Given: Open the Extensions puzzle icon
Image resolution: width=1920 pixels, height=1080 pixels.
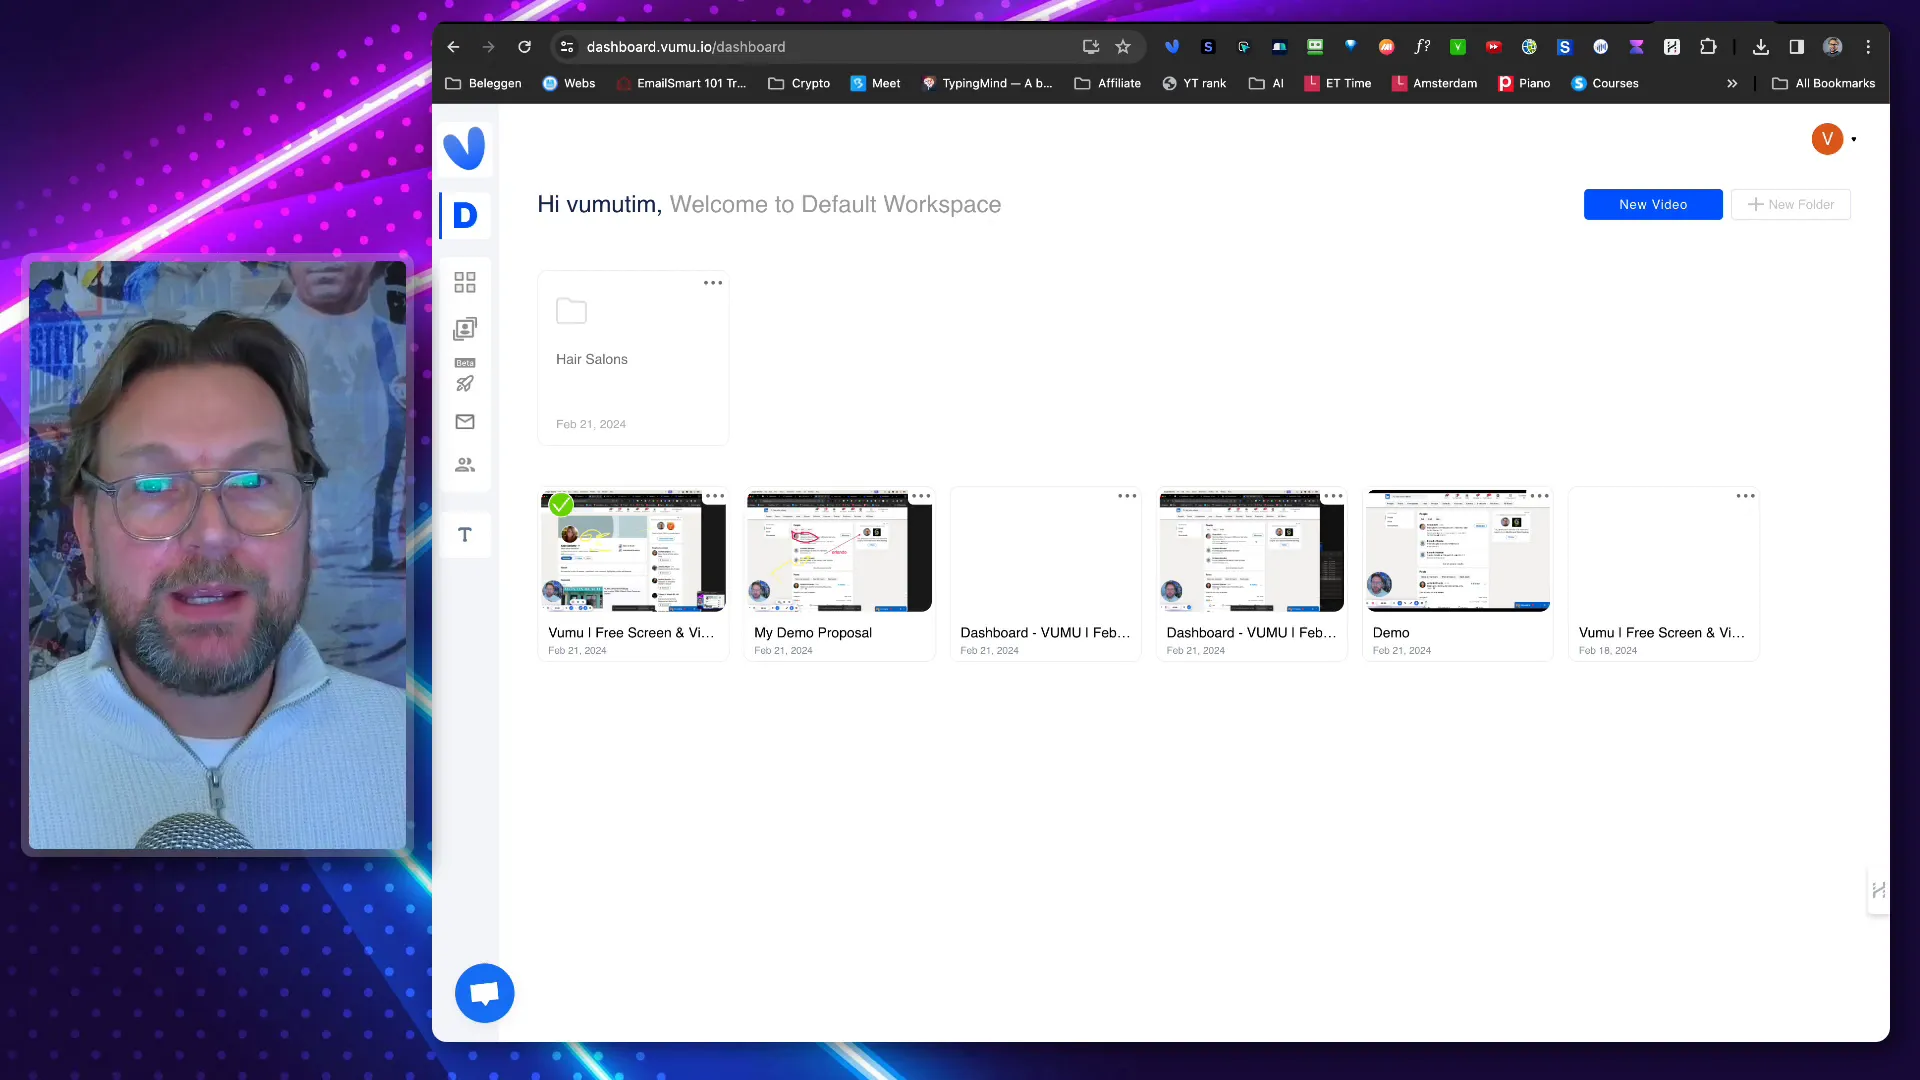Looking at the screenshot, I should [1708, 47].
